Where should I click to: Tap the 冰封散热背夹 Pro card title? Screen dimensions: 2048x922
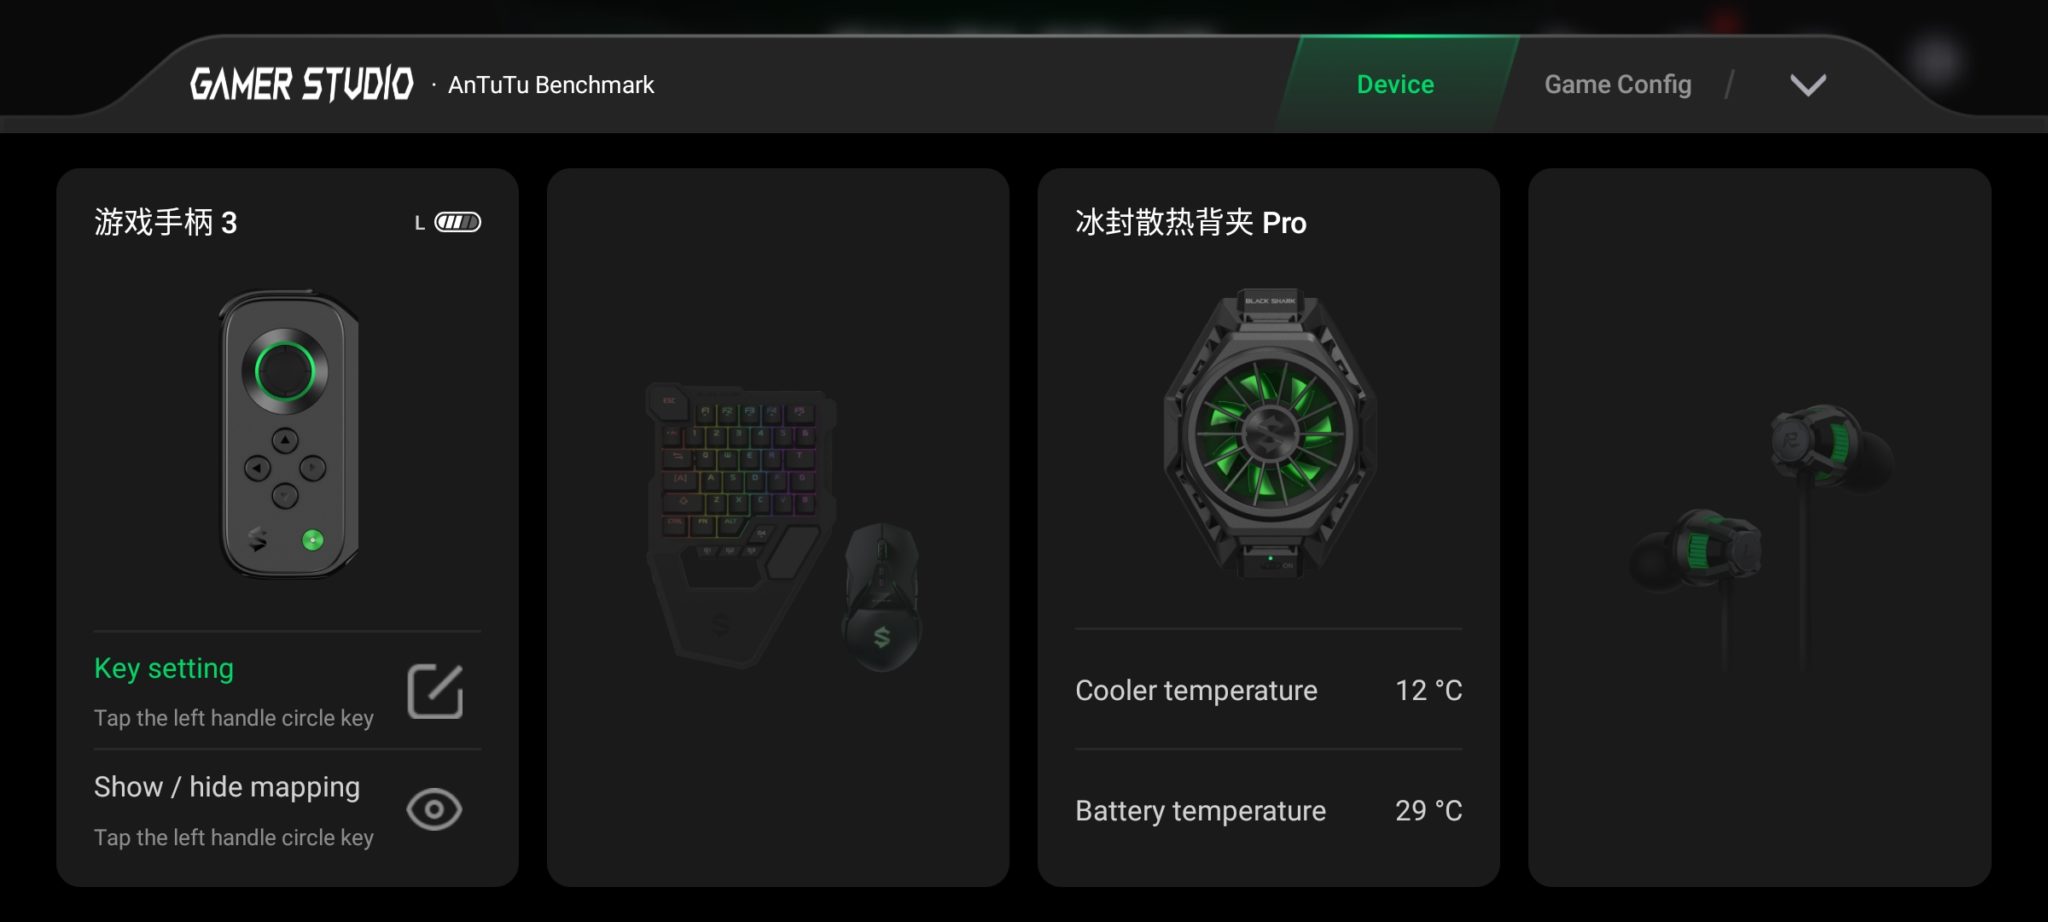click(1191, 222)
